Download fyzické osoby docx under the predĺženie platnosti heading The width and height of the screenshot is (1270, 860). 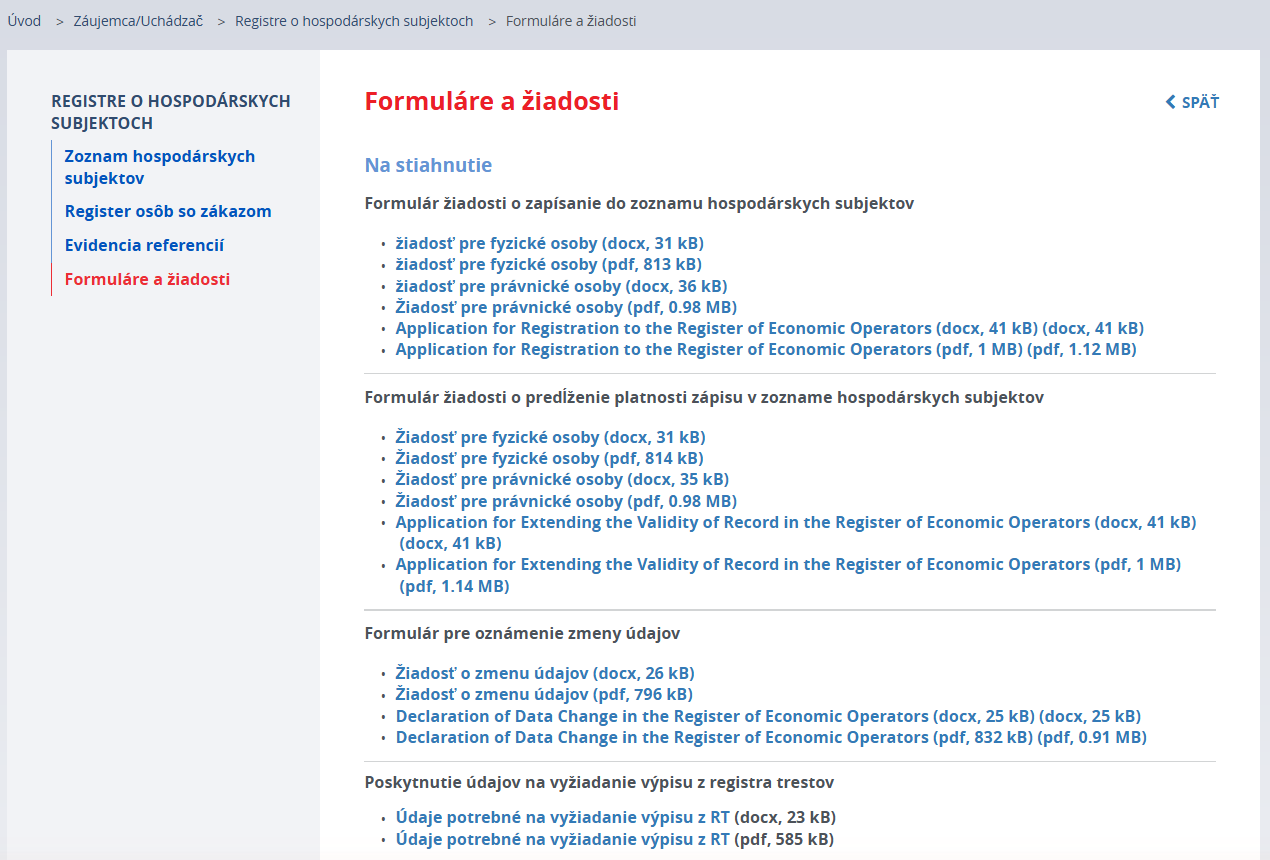click(550, 437)
